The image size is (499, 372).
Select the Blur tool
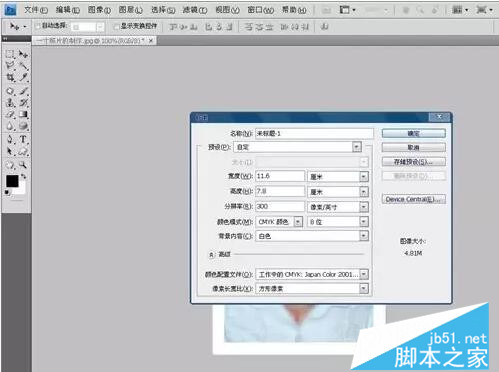[10, 126]
